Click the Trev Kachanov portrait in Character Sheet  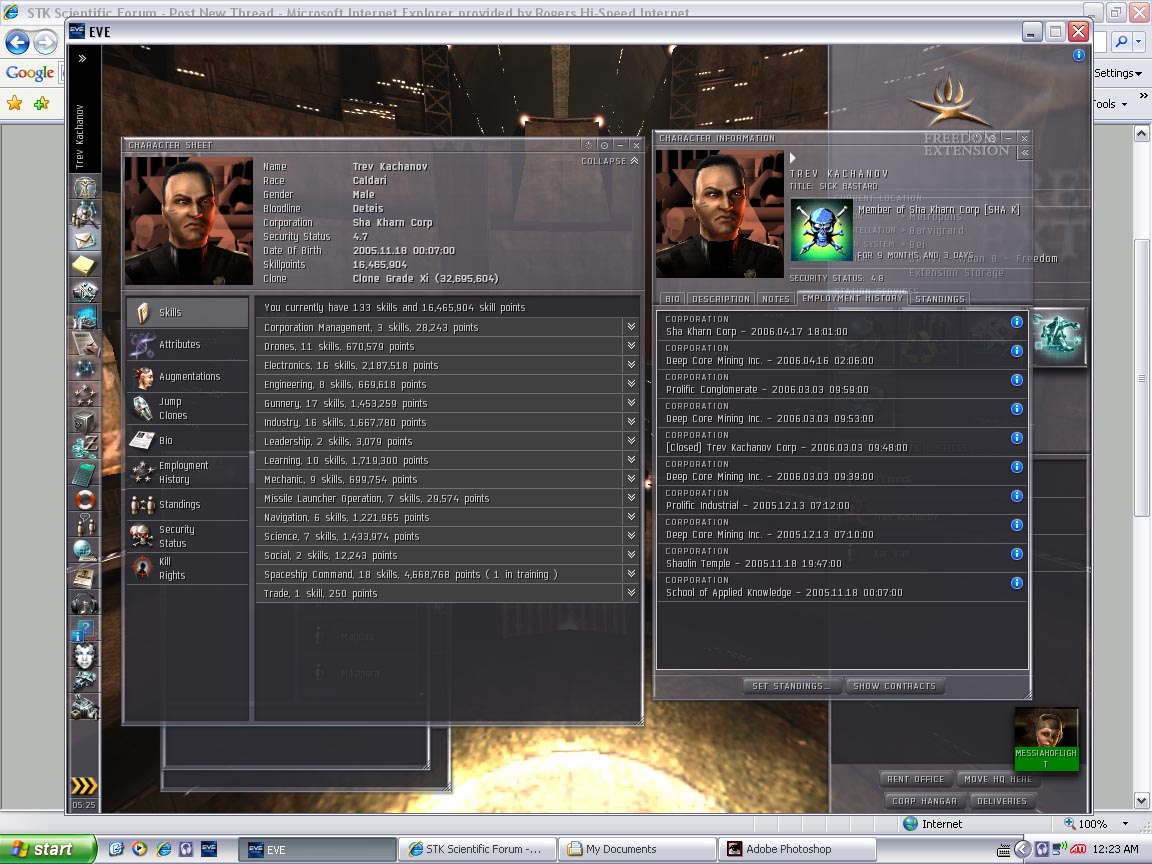pos(189,220)
